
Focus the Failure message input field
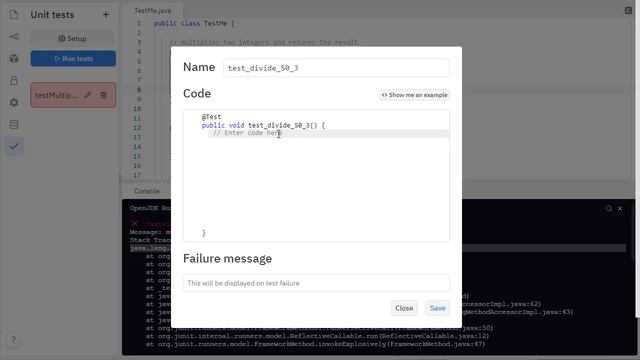pos(316,283)
